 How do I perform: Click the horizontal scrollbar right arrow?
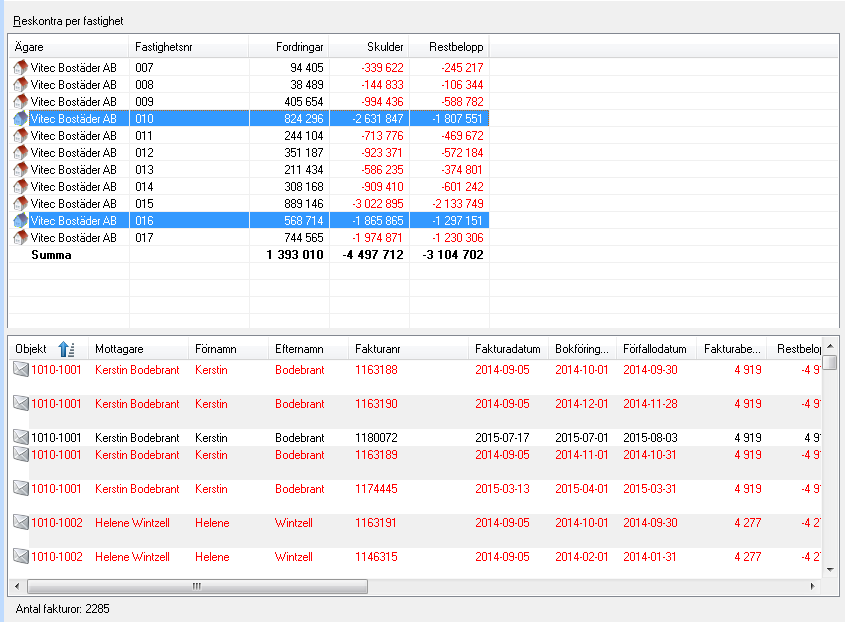click(x=813, y=586)
